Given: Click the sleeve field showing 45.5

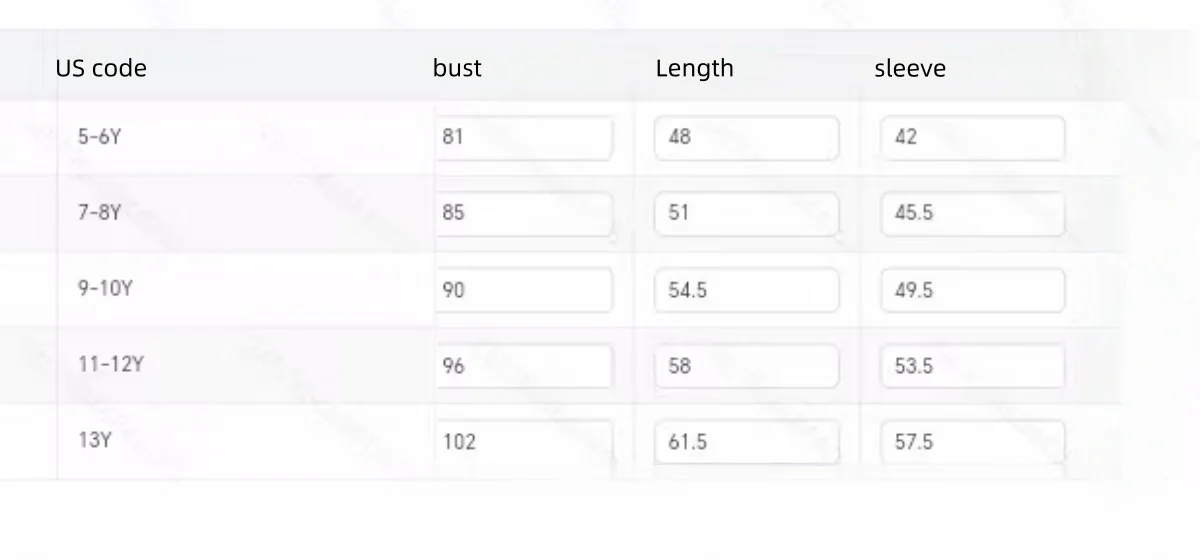Looking at the screenshot, I should coord(972,214).
